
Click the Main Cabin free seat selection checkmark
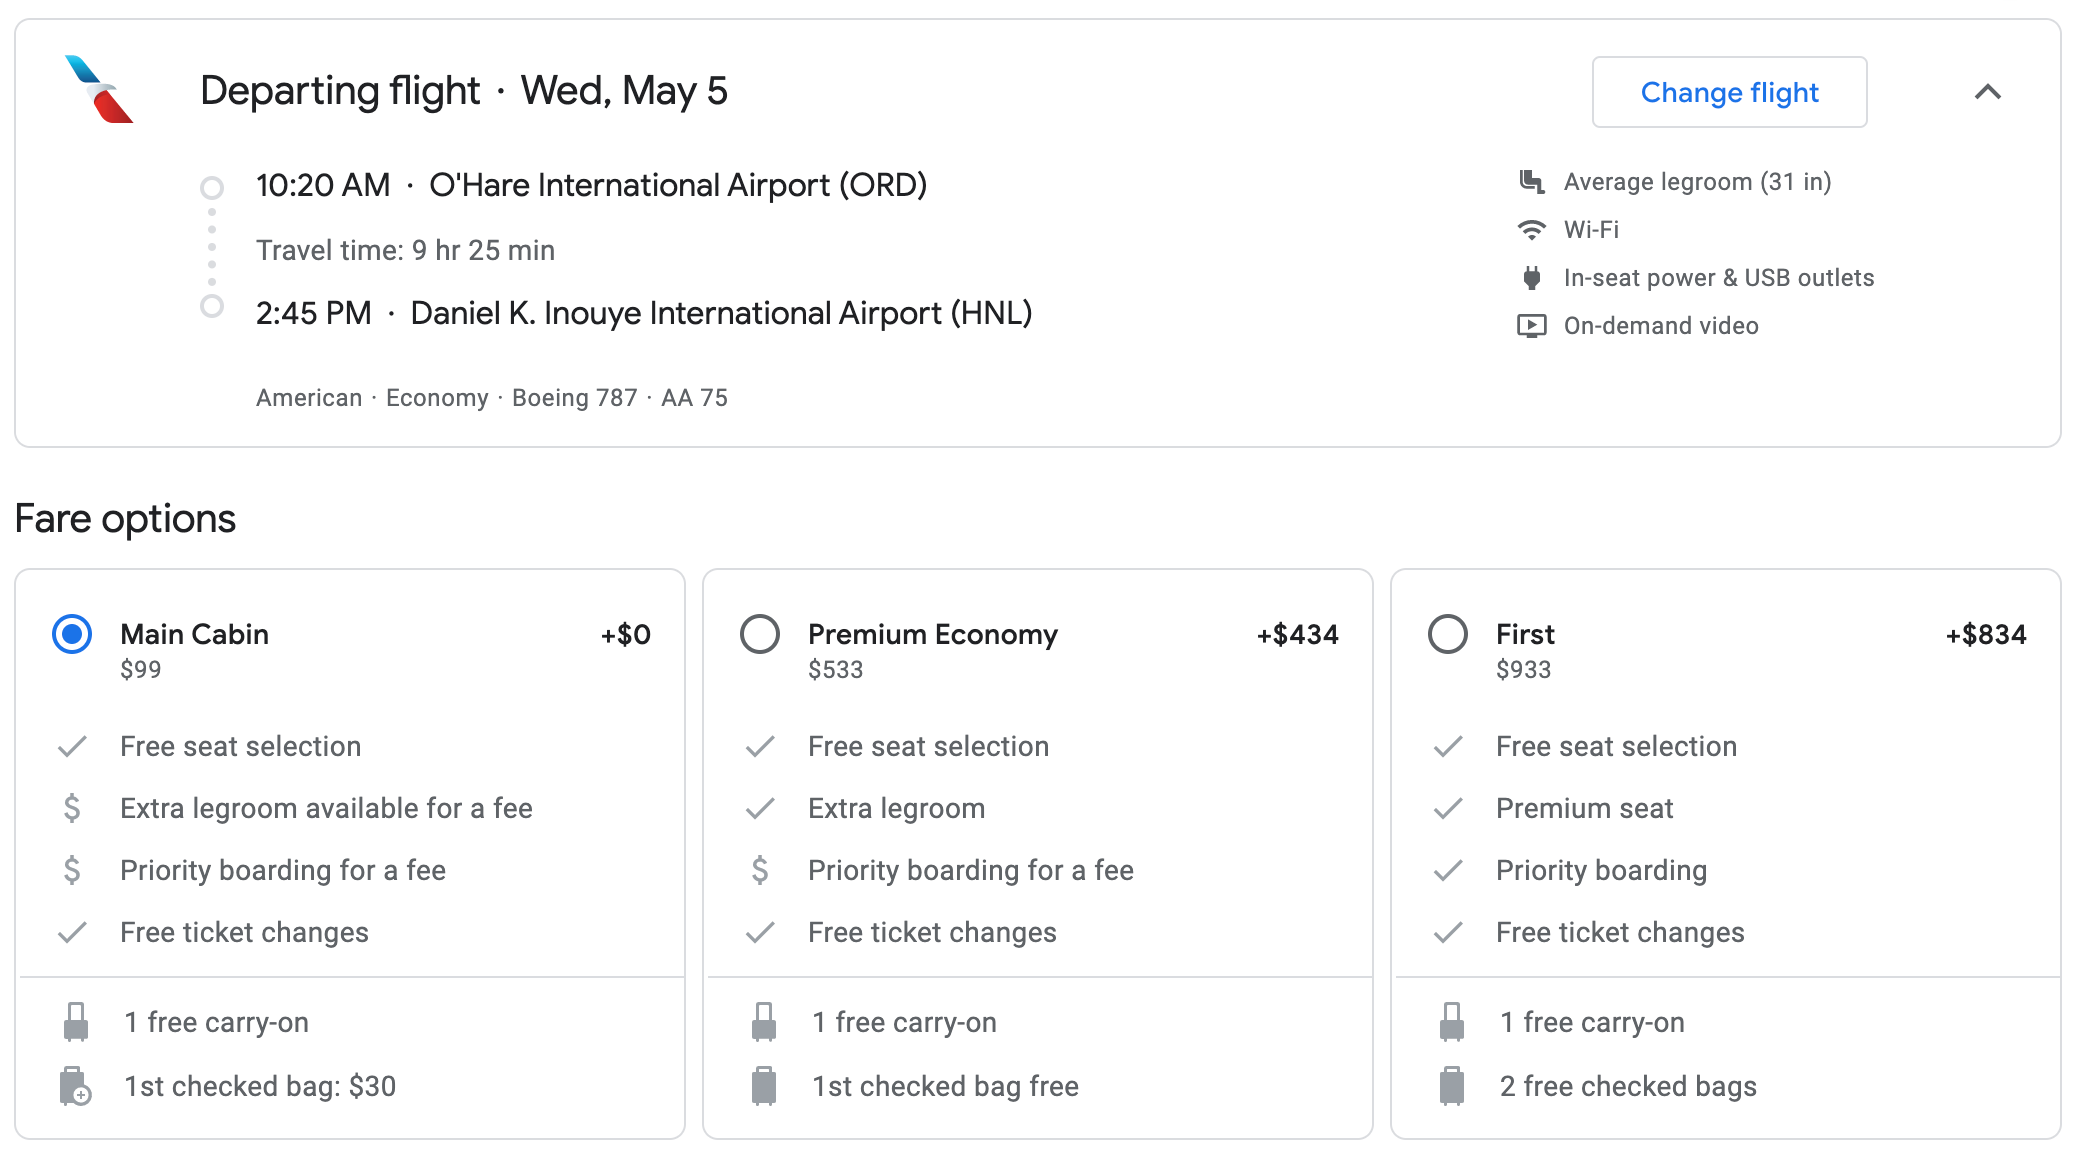pyautogui.click(x=72, y=746)
